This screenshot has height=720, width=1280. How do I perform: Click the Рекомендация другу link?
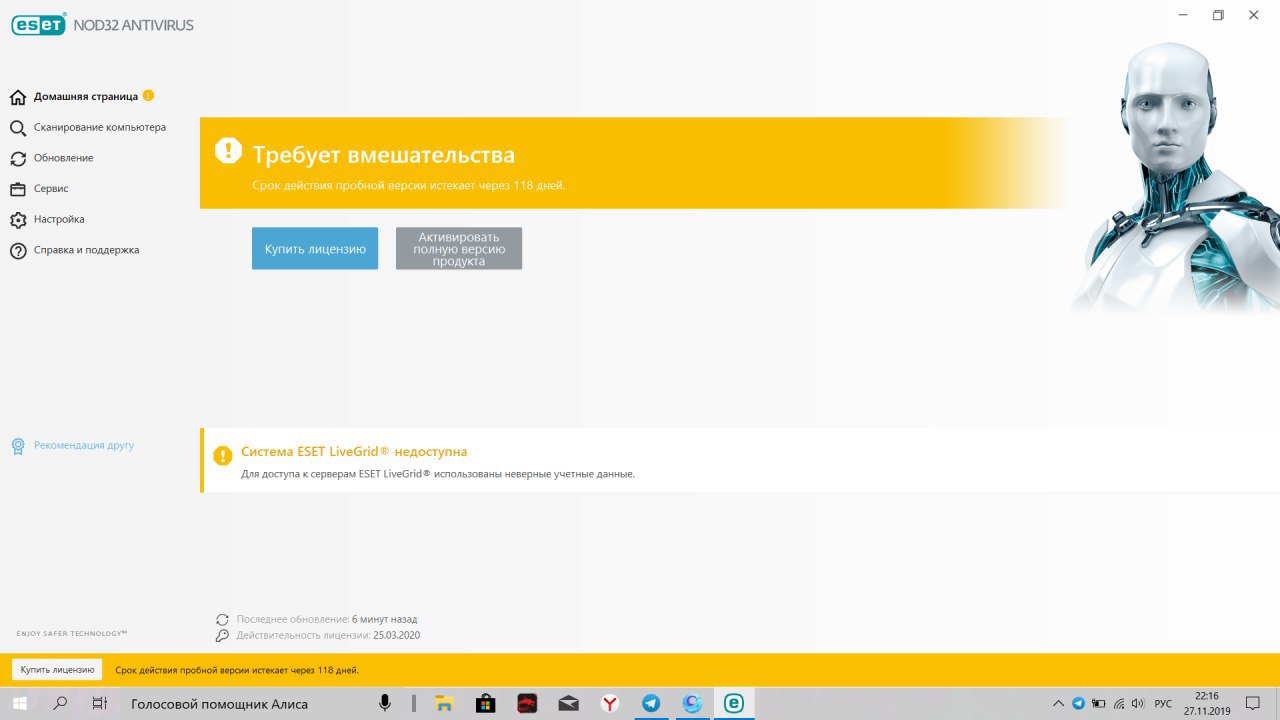84,445
